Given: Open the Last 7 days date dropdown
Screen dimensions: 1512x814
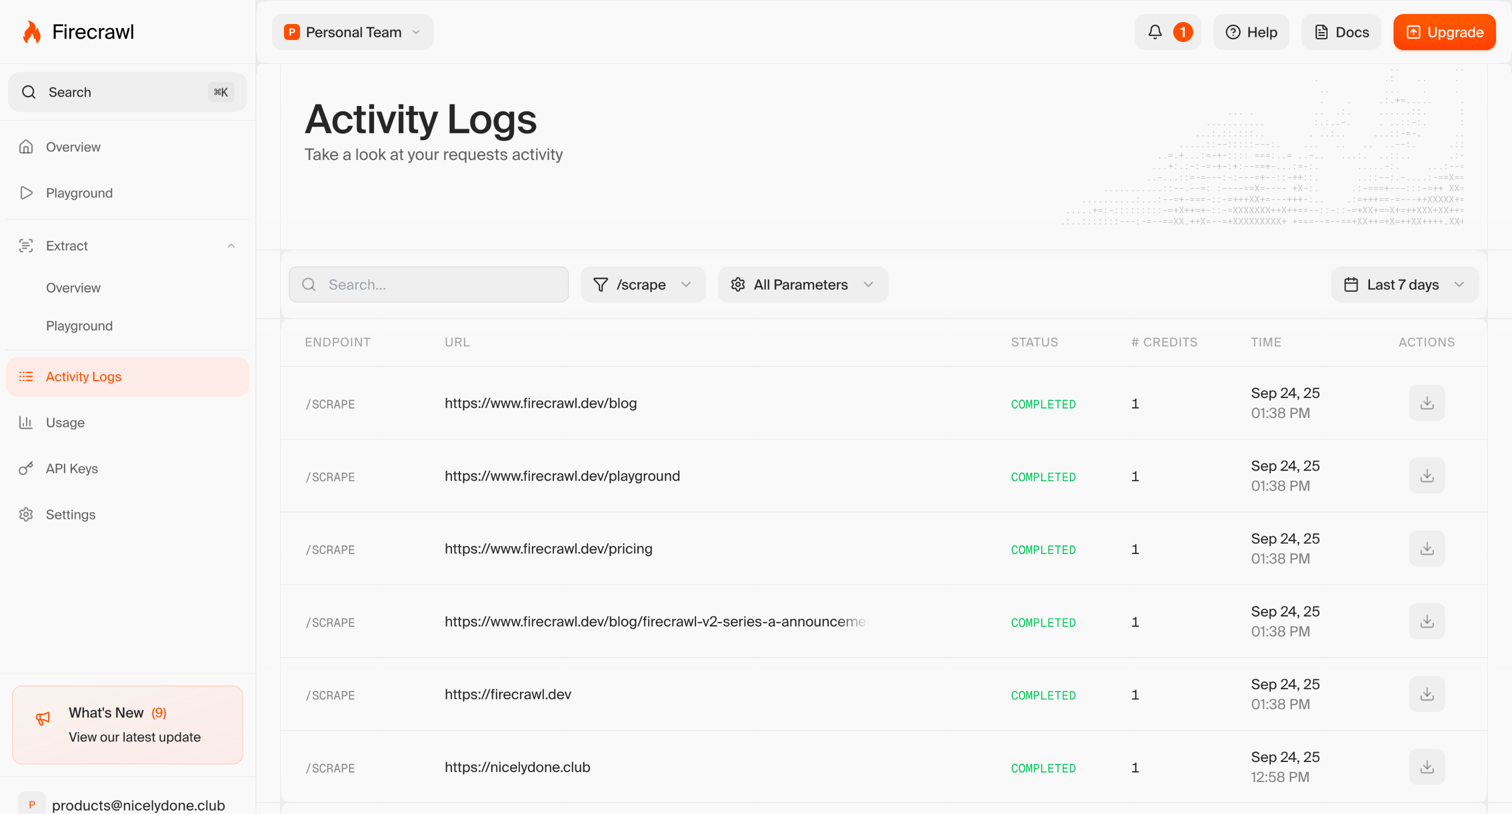Looking at the screenshot, I should tap(1405, 285).
